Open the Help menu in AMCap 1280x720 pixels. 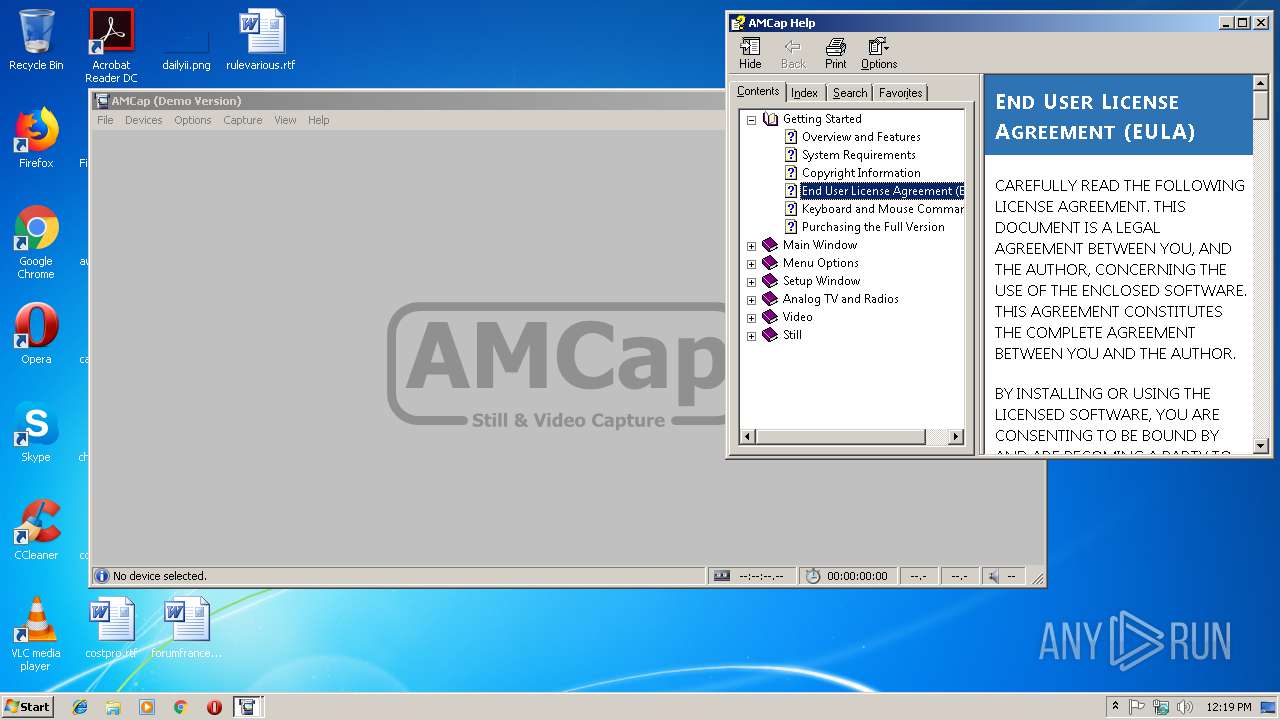tap(318, 120)
